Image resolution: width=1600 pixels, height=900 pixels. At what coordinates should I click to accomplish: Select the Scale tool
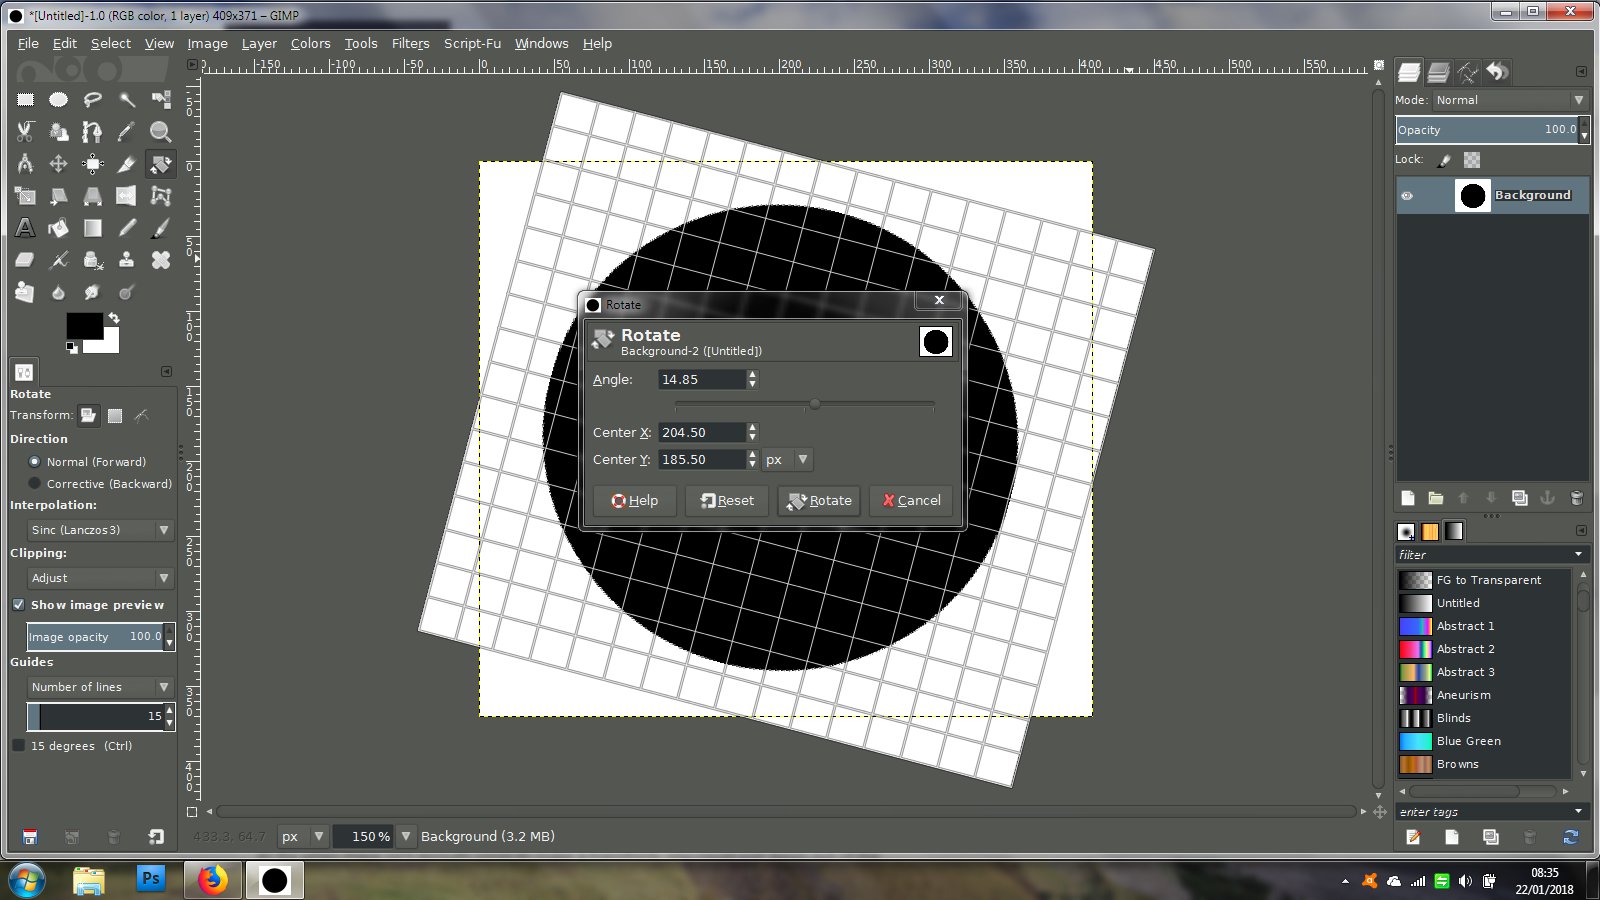[x=25, y=196]
